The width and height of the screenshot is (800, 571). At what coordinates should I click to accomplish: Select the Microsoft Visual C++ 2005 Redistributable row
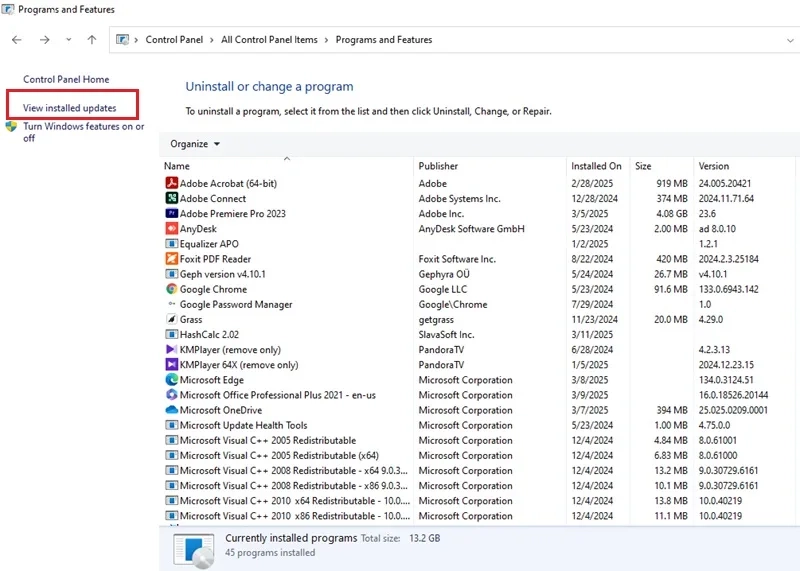(477, 440)
